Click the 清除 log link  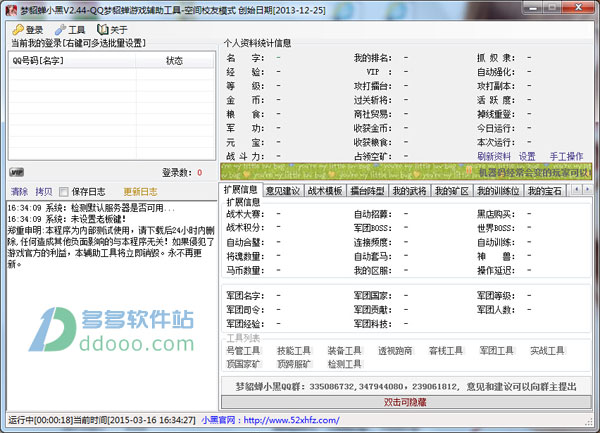(19, 191)
